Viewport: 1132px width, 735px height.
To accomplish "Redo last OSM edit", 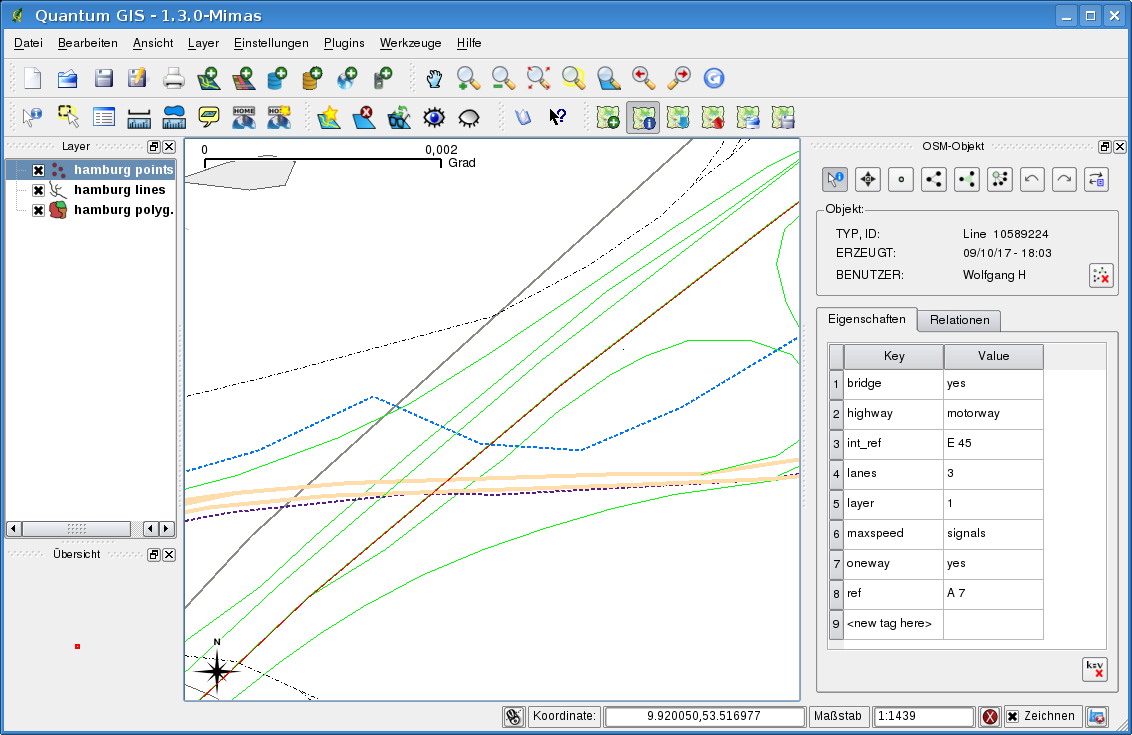I will 1064,179.
